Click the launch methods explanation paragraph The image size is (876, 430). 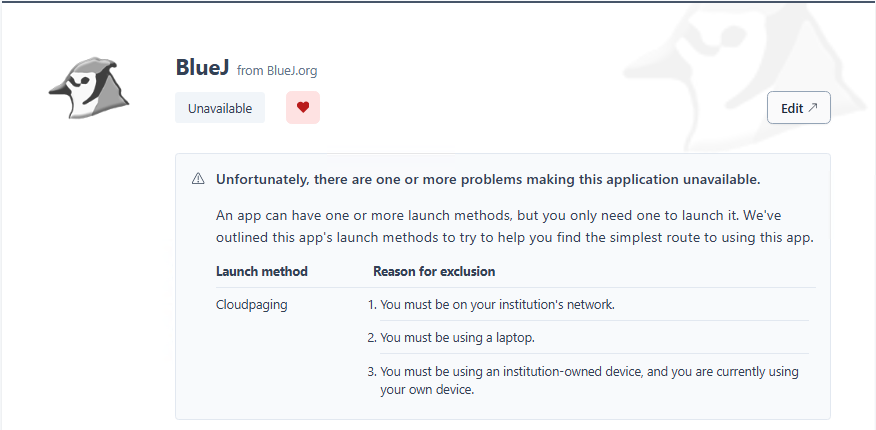pos(515,215)
